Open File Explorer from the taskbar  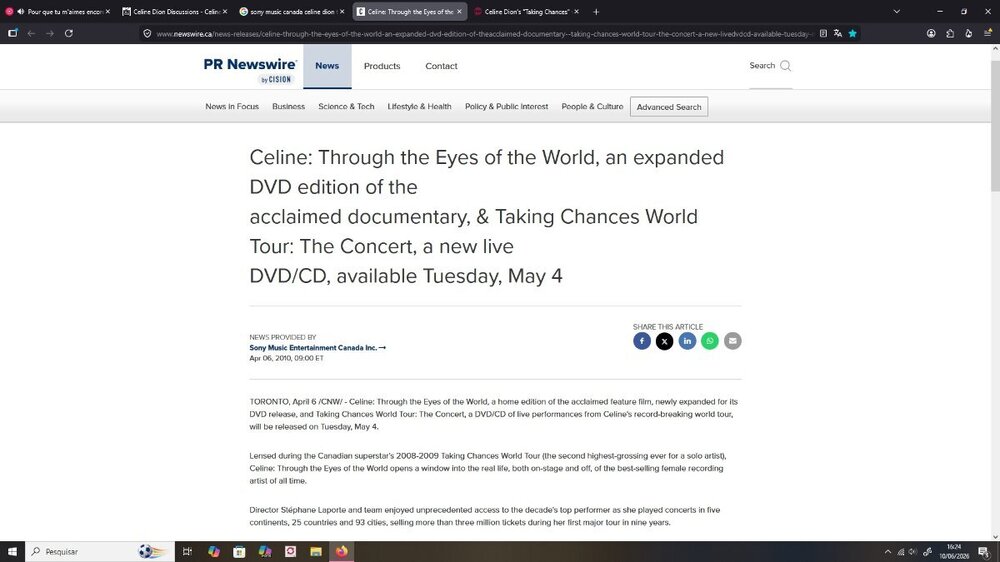(316, 551)
